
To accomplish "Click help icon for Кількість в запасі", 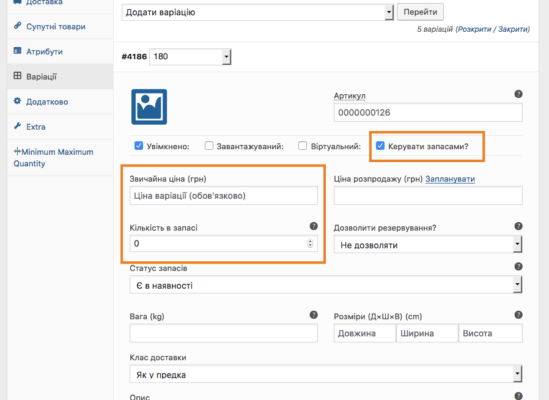I will coord(314,226).
